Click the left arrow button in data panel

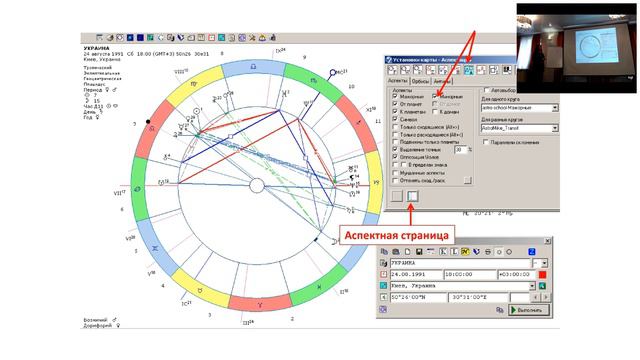[535, 297]
